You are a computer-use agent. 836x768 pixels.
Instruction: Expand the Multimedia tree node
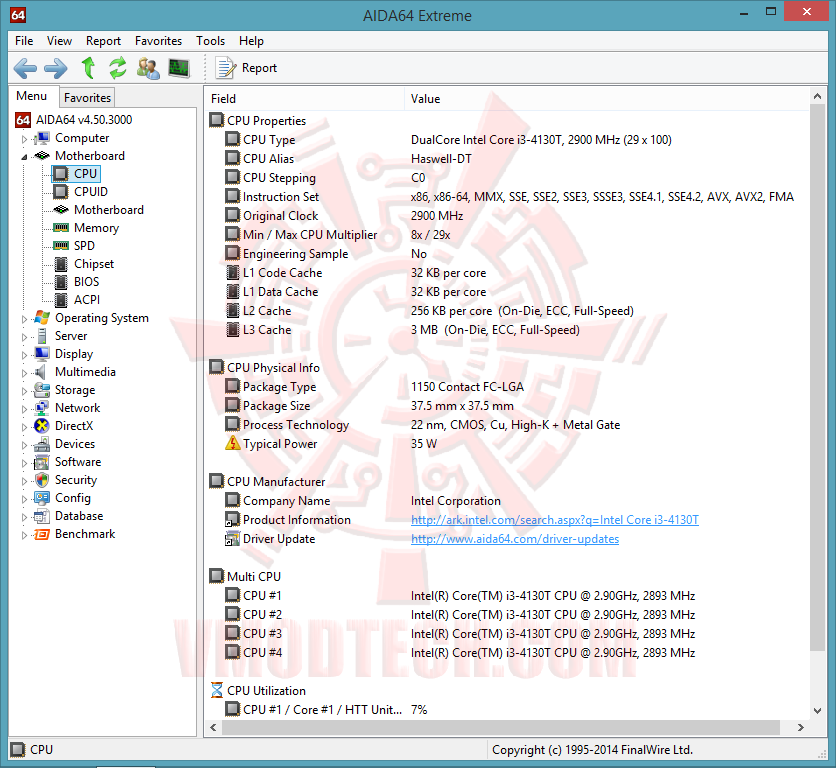[24, 373]
